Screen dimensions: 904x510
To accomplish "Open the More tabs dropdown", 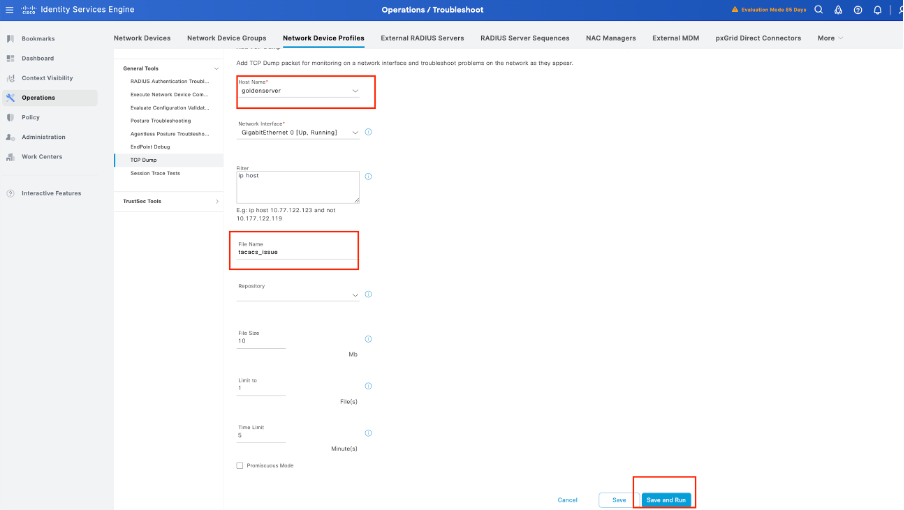I will click(830, 38).
